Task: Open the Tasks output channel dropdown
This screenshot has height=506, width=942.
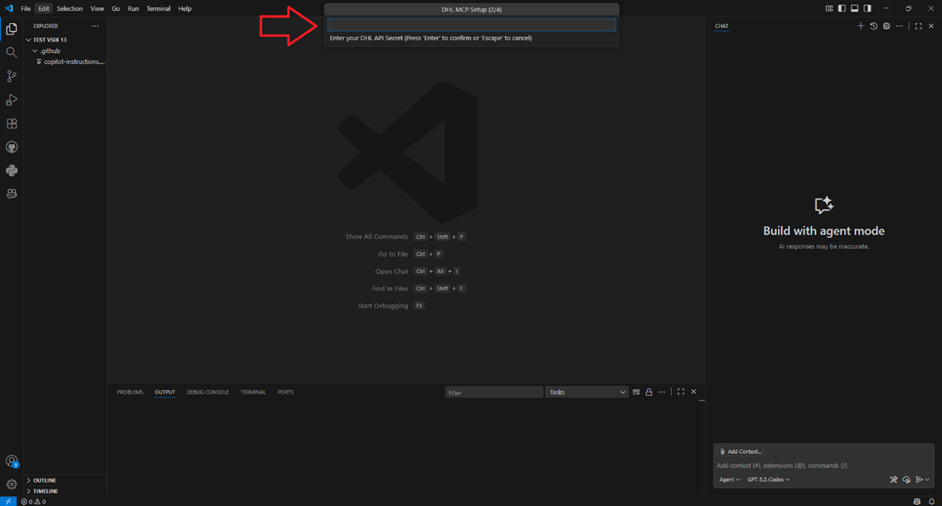Action: click(586, 392)
